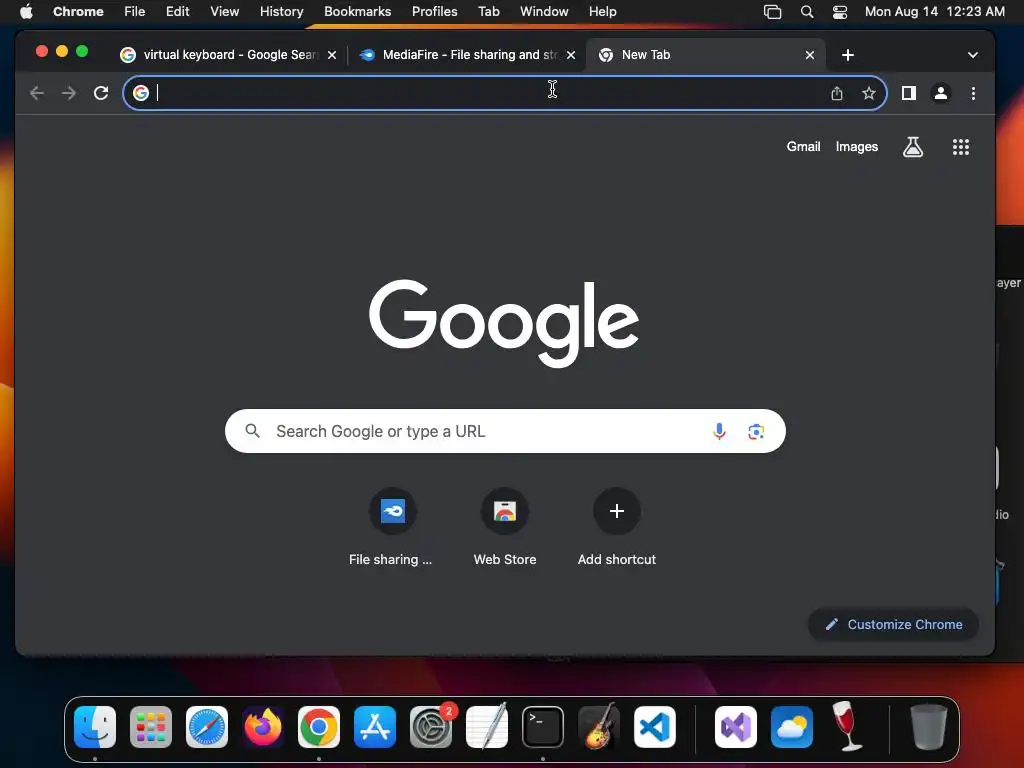
Task: Open TextEdit from the Dock
Action: 487,727
